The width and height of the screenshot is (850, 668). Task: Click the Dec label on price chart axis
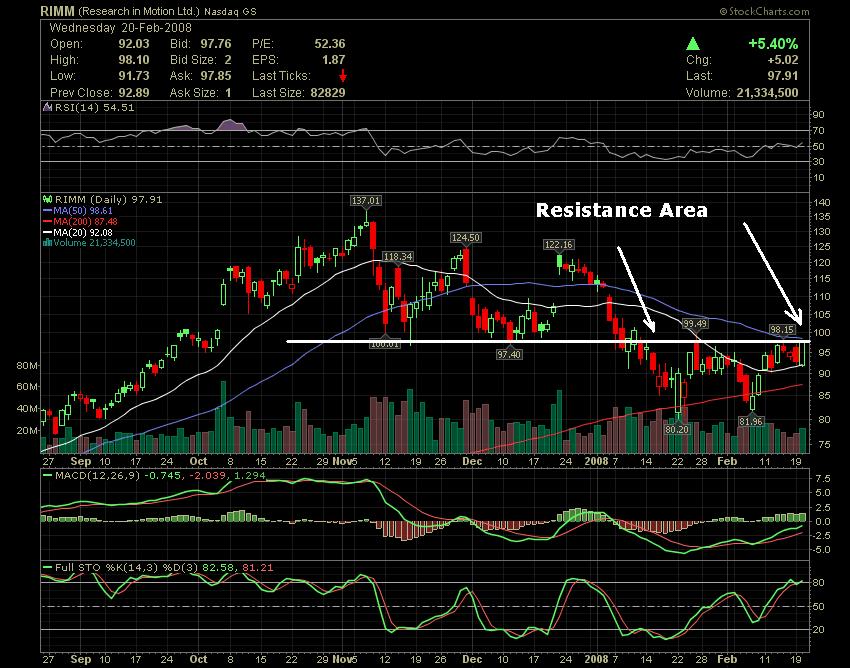[472, 461]
